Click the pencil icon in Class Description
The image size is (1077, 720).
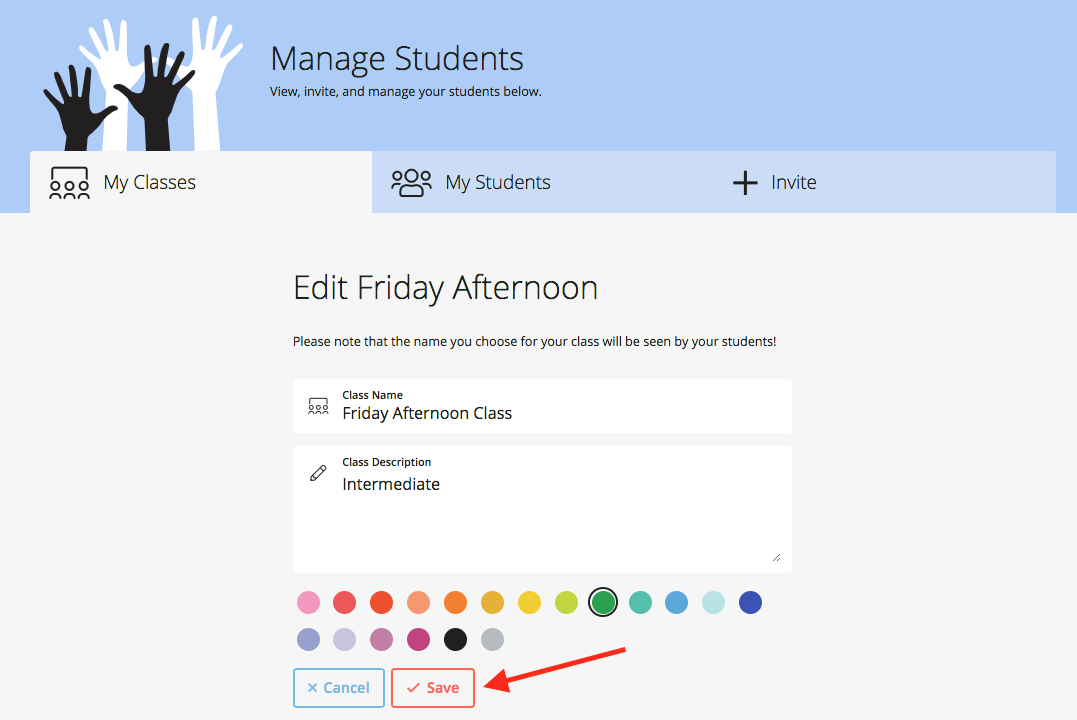[x=318, y=473]
